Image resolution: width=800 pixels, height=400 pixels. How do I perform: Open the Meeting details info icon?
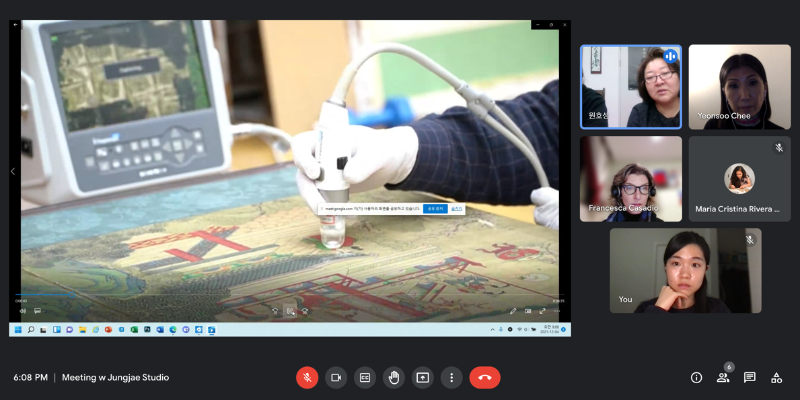[696, 378]
